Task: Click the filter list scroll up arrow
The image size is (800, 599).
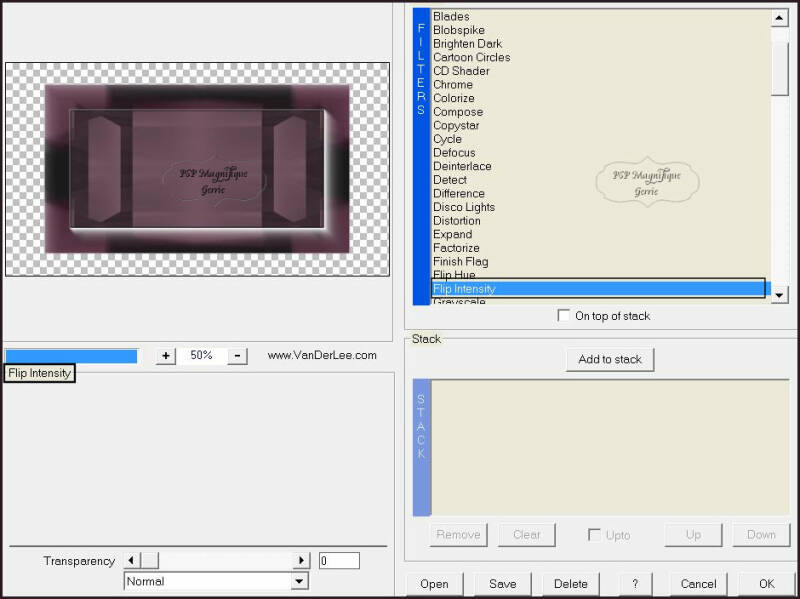Action: click(779, 18)
